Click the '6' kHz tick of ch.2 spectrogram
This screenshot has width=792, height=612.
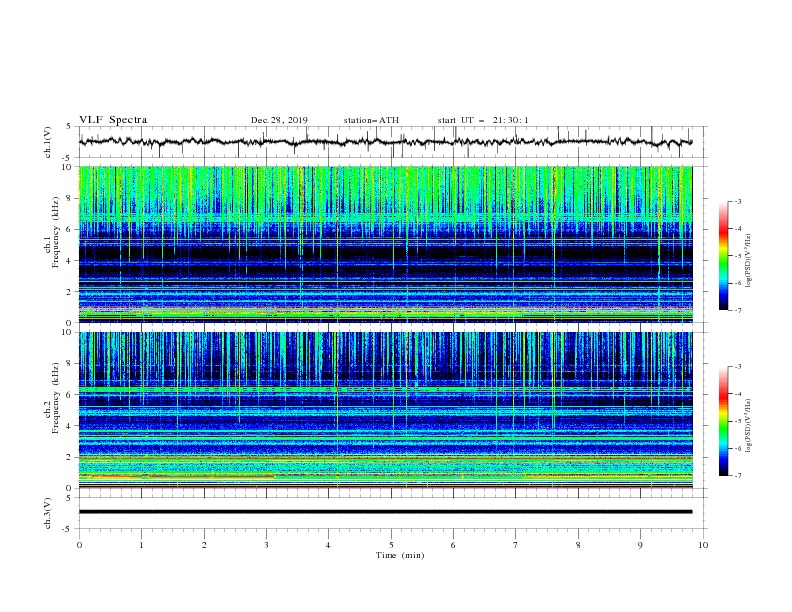pyautogui.click(x=70, y=395)
